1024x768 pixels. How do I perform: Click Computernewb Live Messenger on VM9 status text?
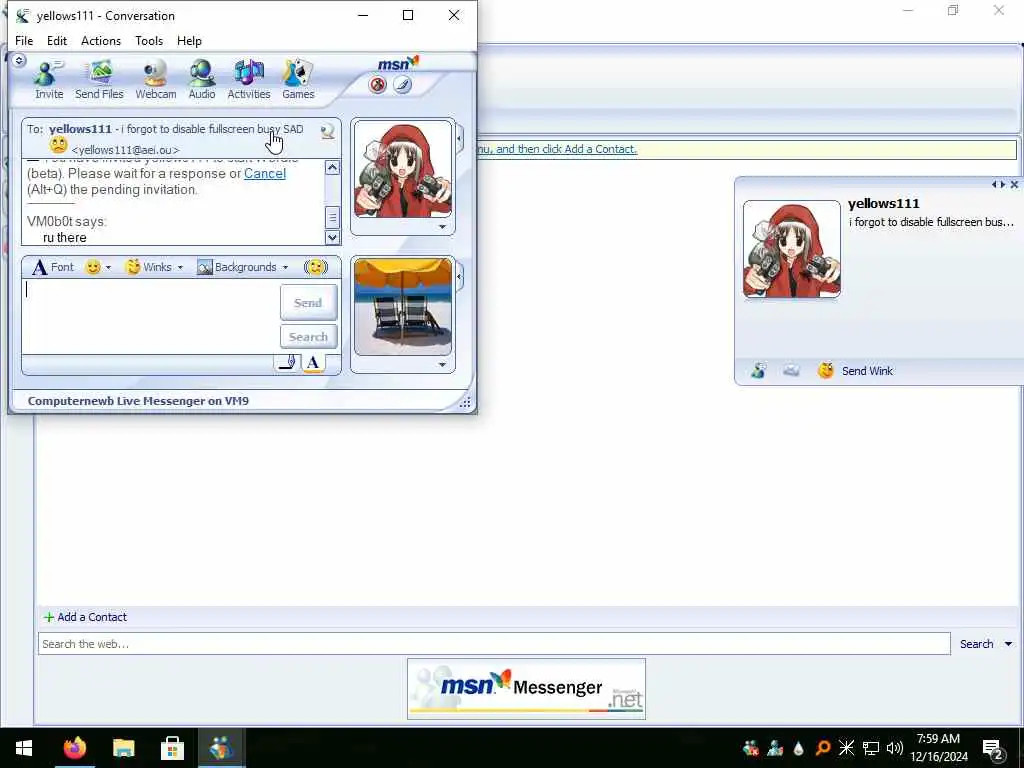[138, 401]
